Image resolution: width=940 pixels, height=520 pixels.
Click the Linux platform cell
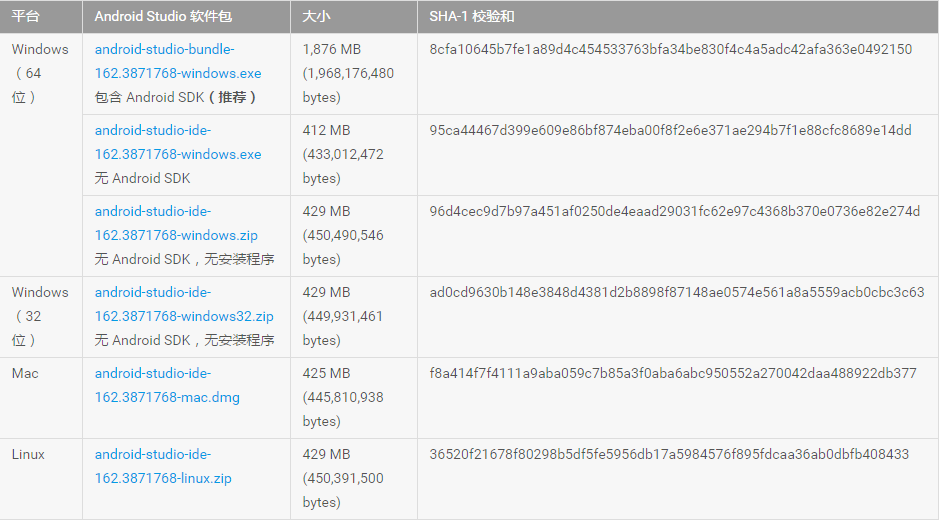pos(28,454)
